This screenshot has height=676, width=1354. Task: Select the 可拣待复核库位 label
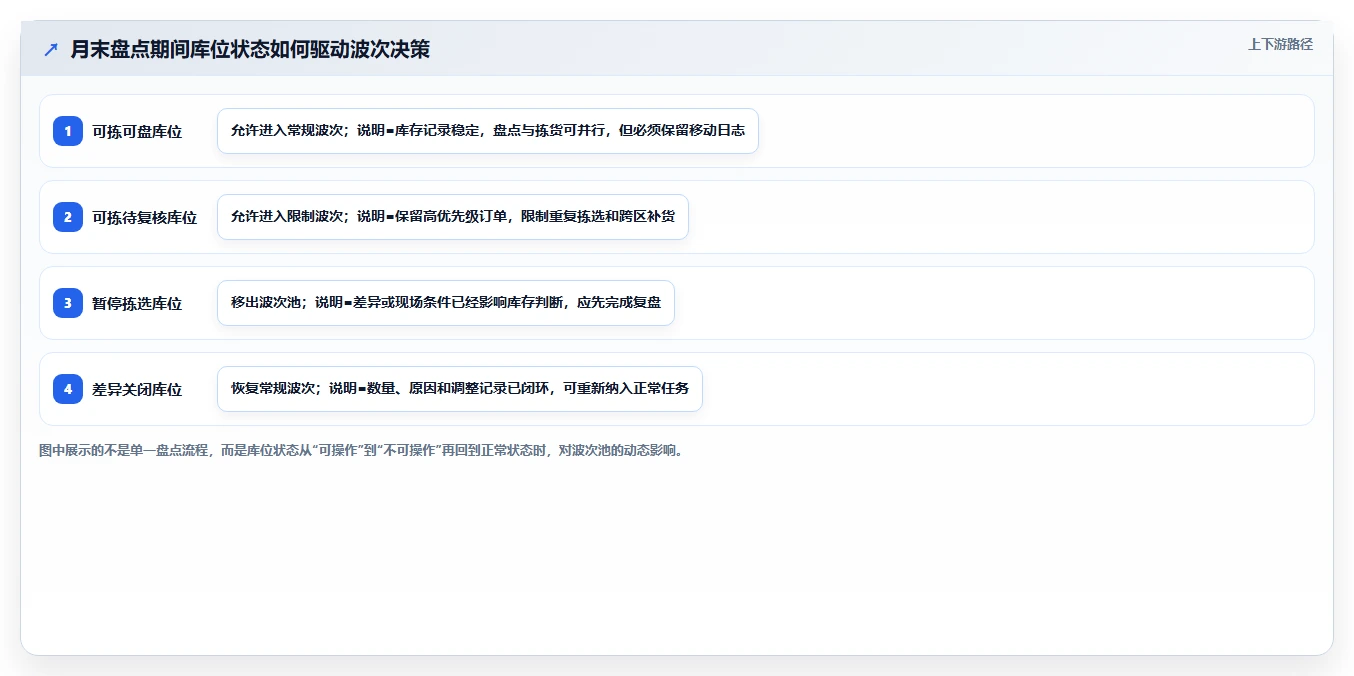pos(145,217)
